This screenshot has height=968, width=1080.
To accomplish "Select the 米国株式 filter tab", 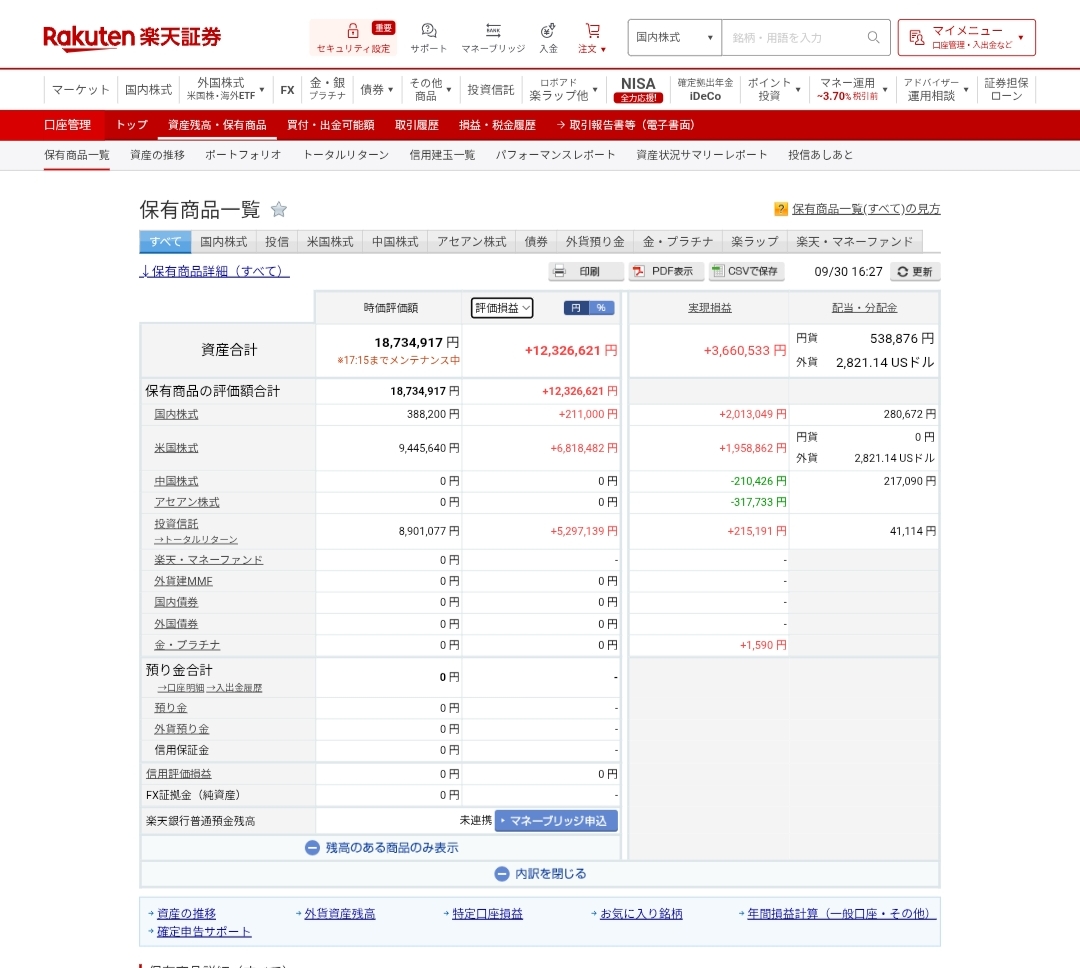I will tap(330, 242).
